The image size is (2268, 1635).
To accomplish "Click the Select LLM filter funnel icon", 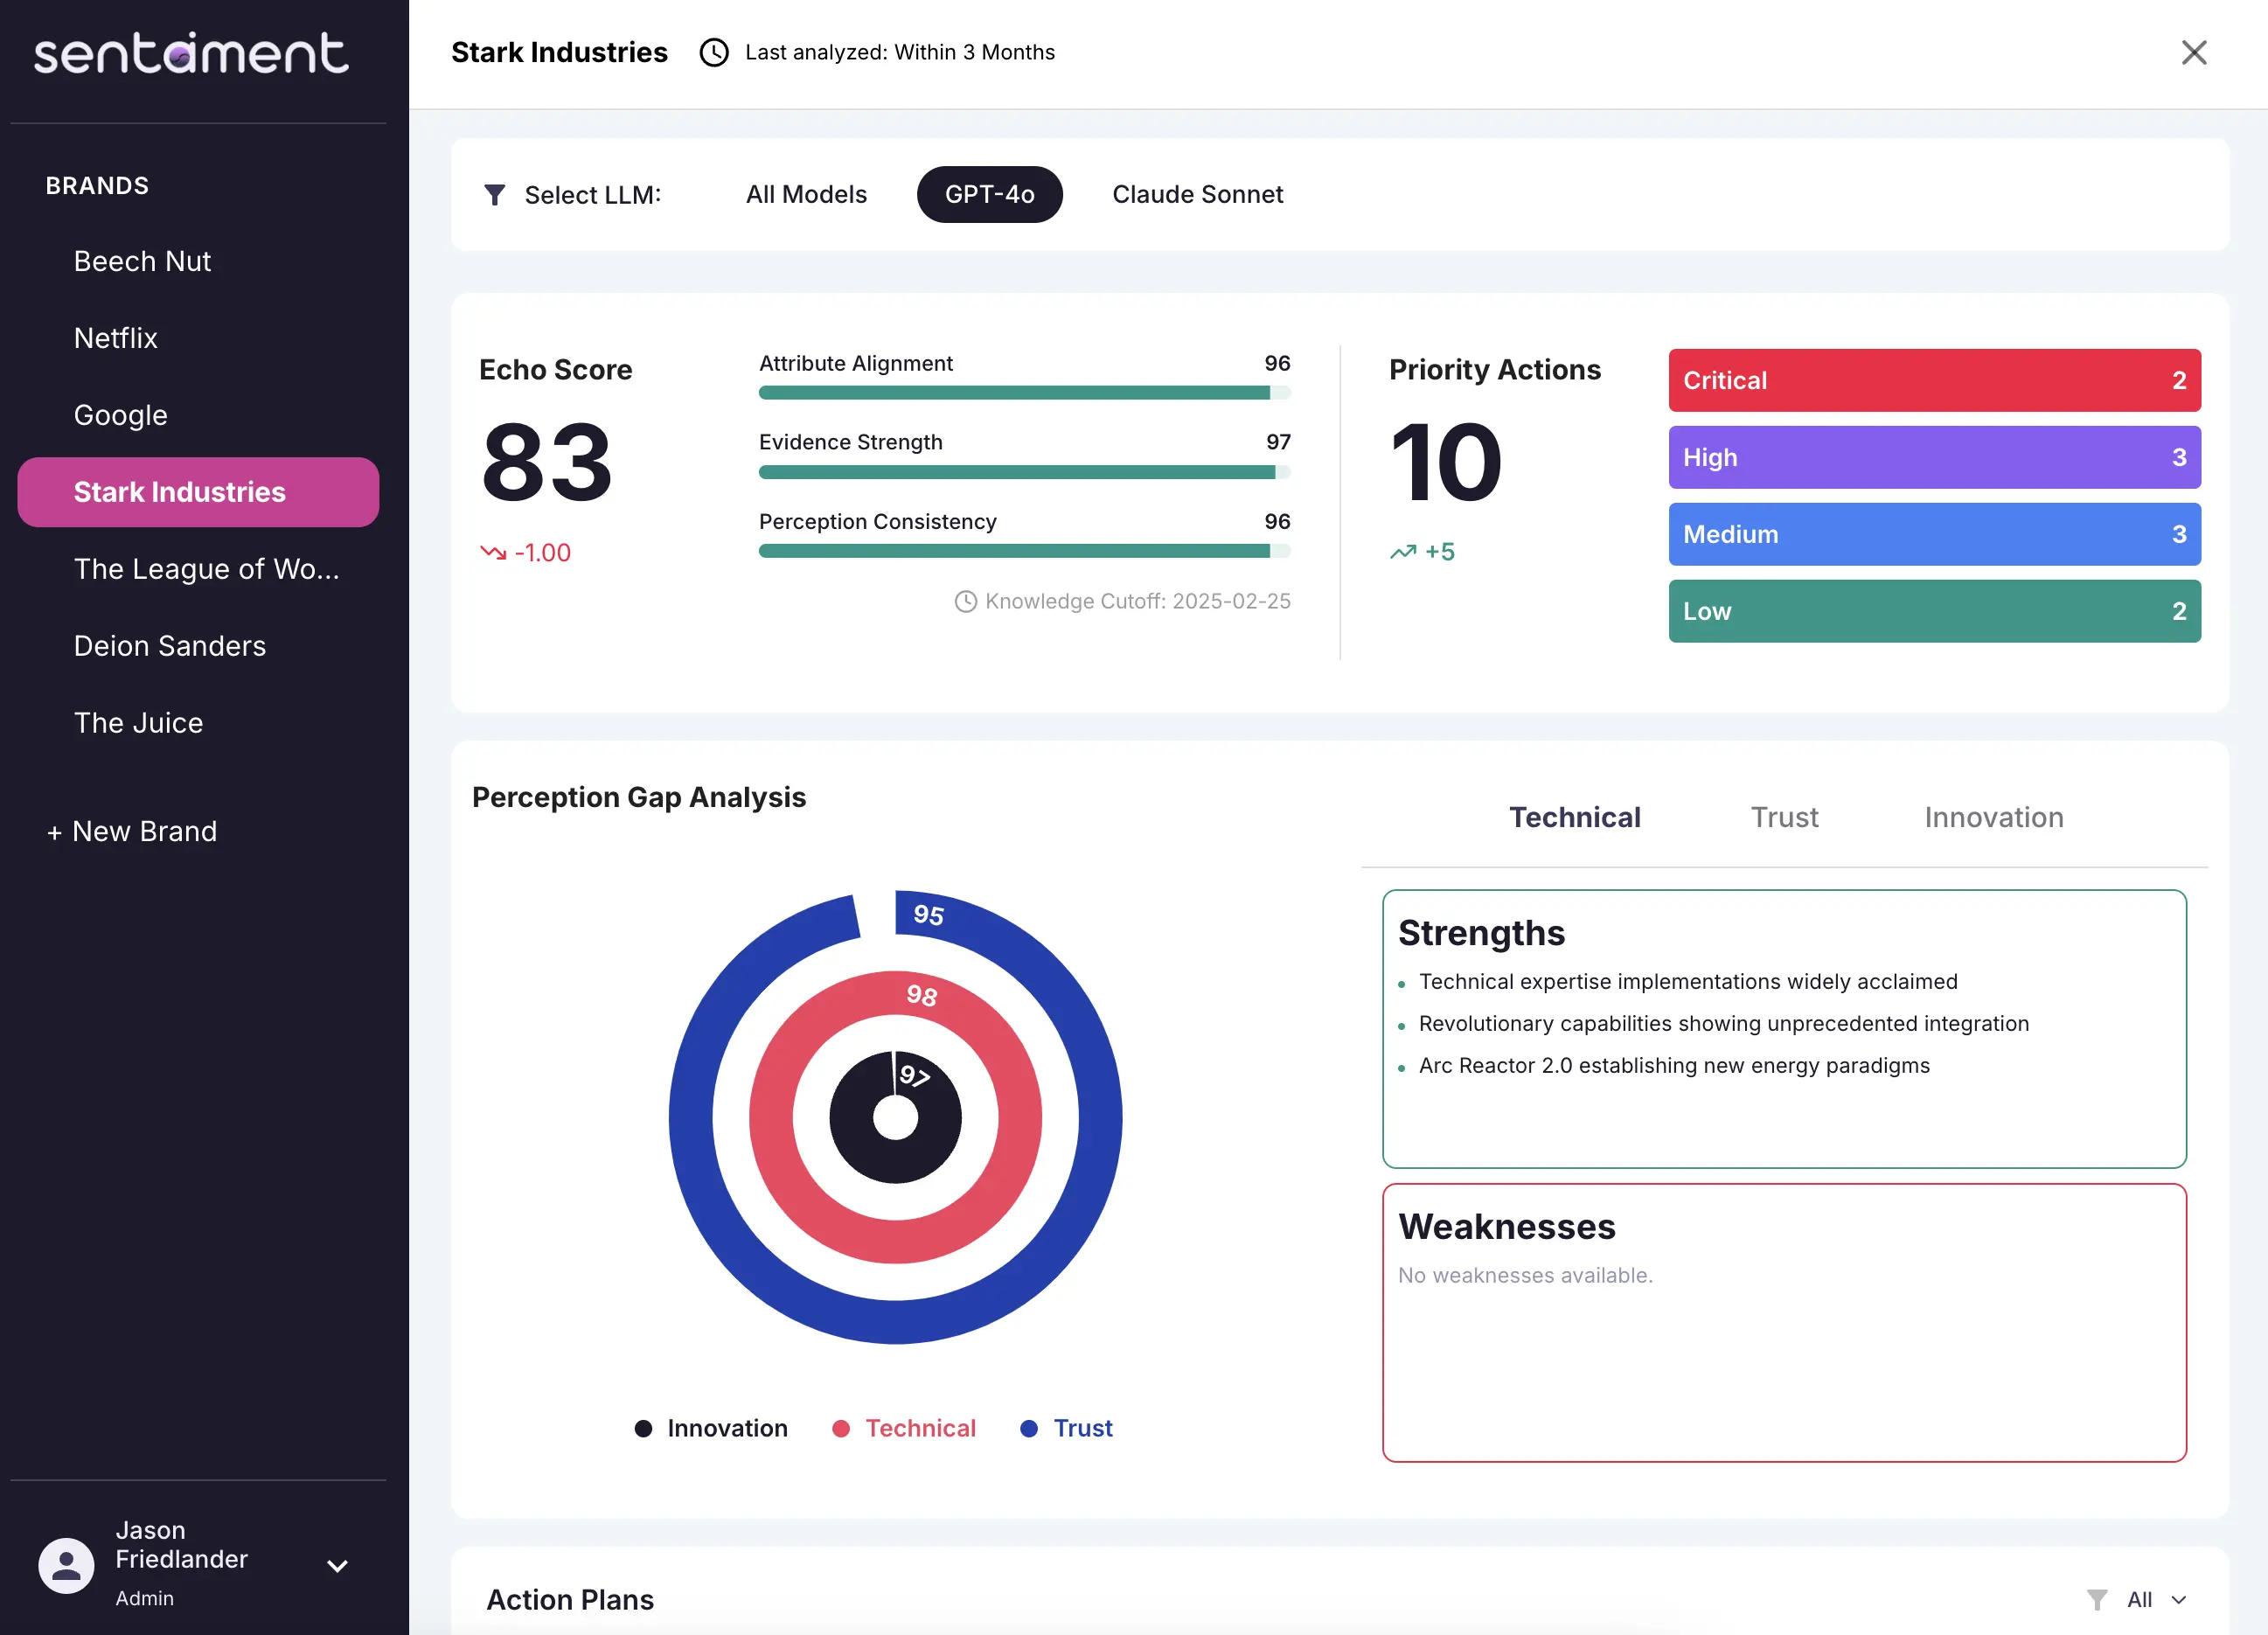I will click(x=494, y=194).
